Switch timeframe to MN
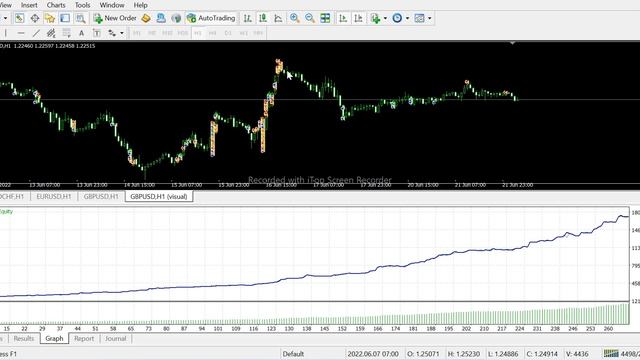 (258, 33)
